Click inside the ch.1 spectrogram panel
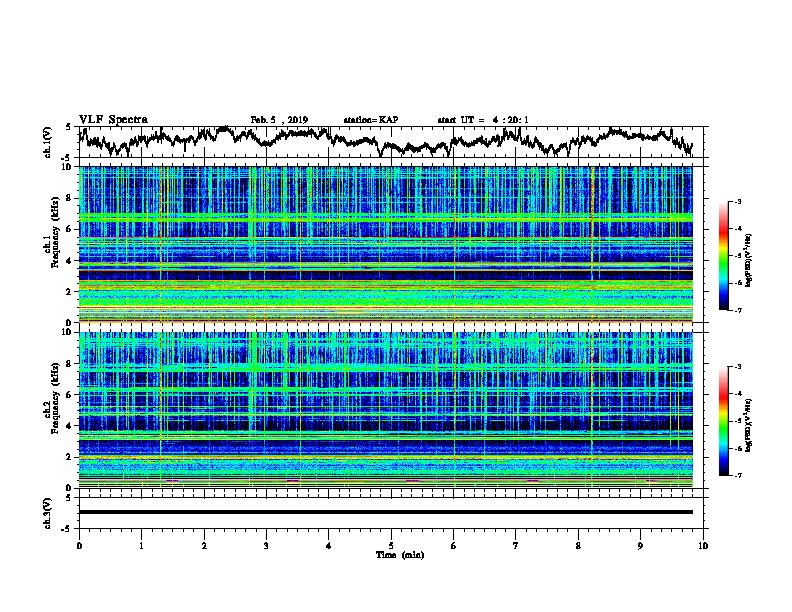This screenshot has height=612, width=792. coord(386,244)
